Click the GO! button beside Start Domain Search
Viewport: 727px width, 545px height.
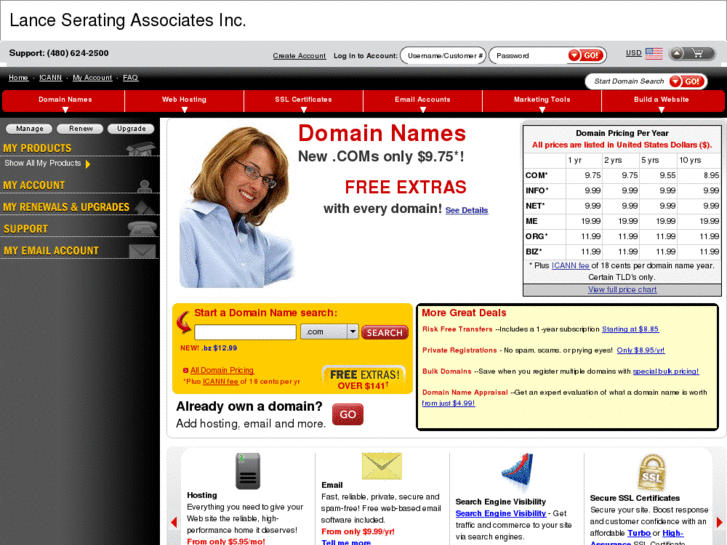click(x=687, y=82)
